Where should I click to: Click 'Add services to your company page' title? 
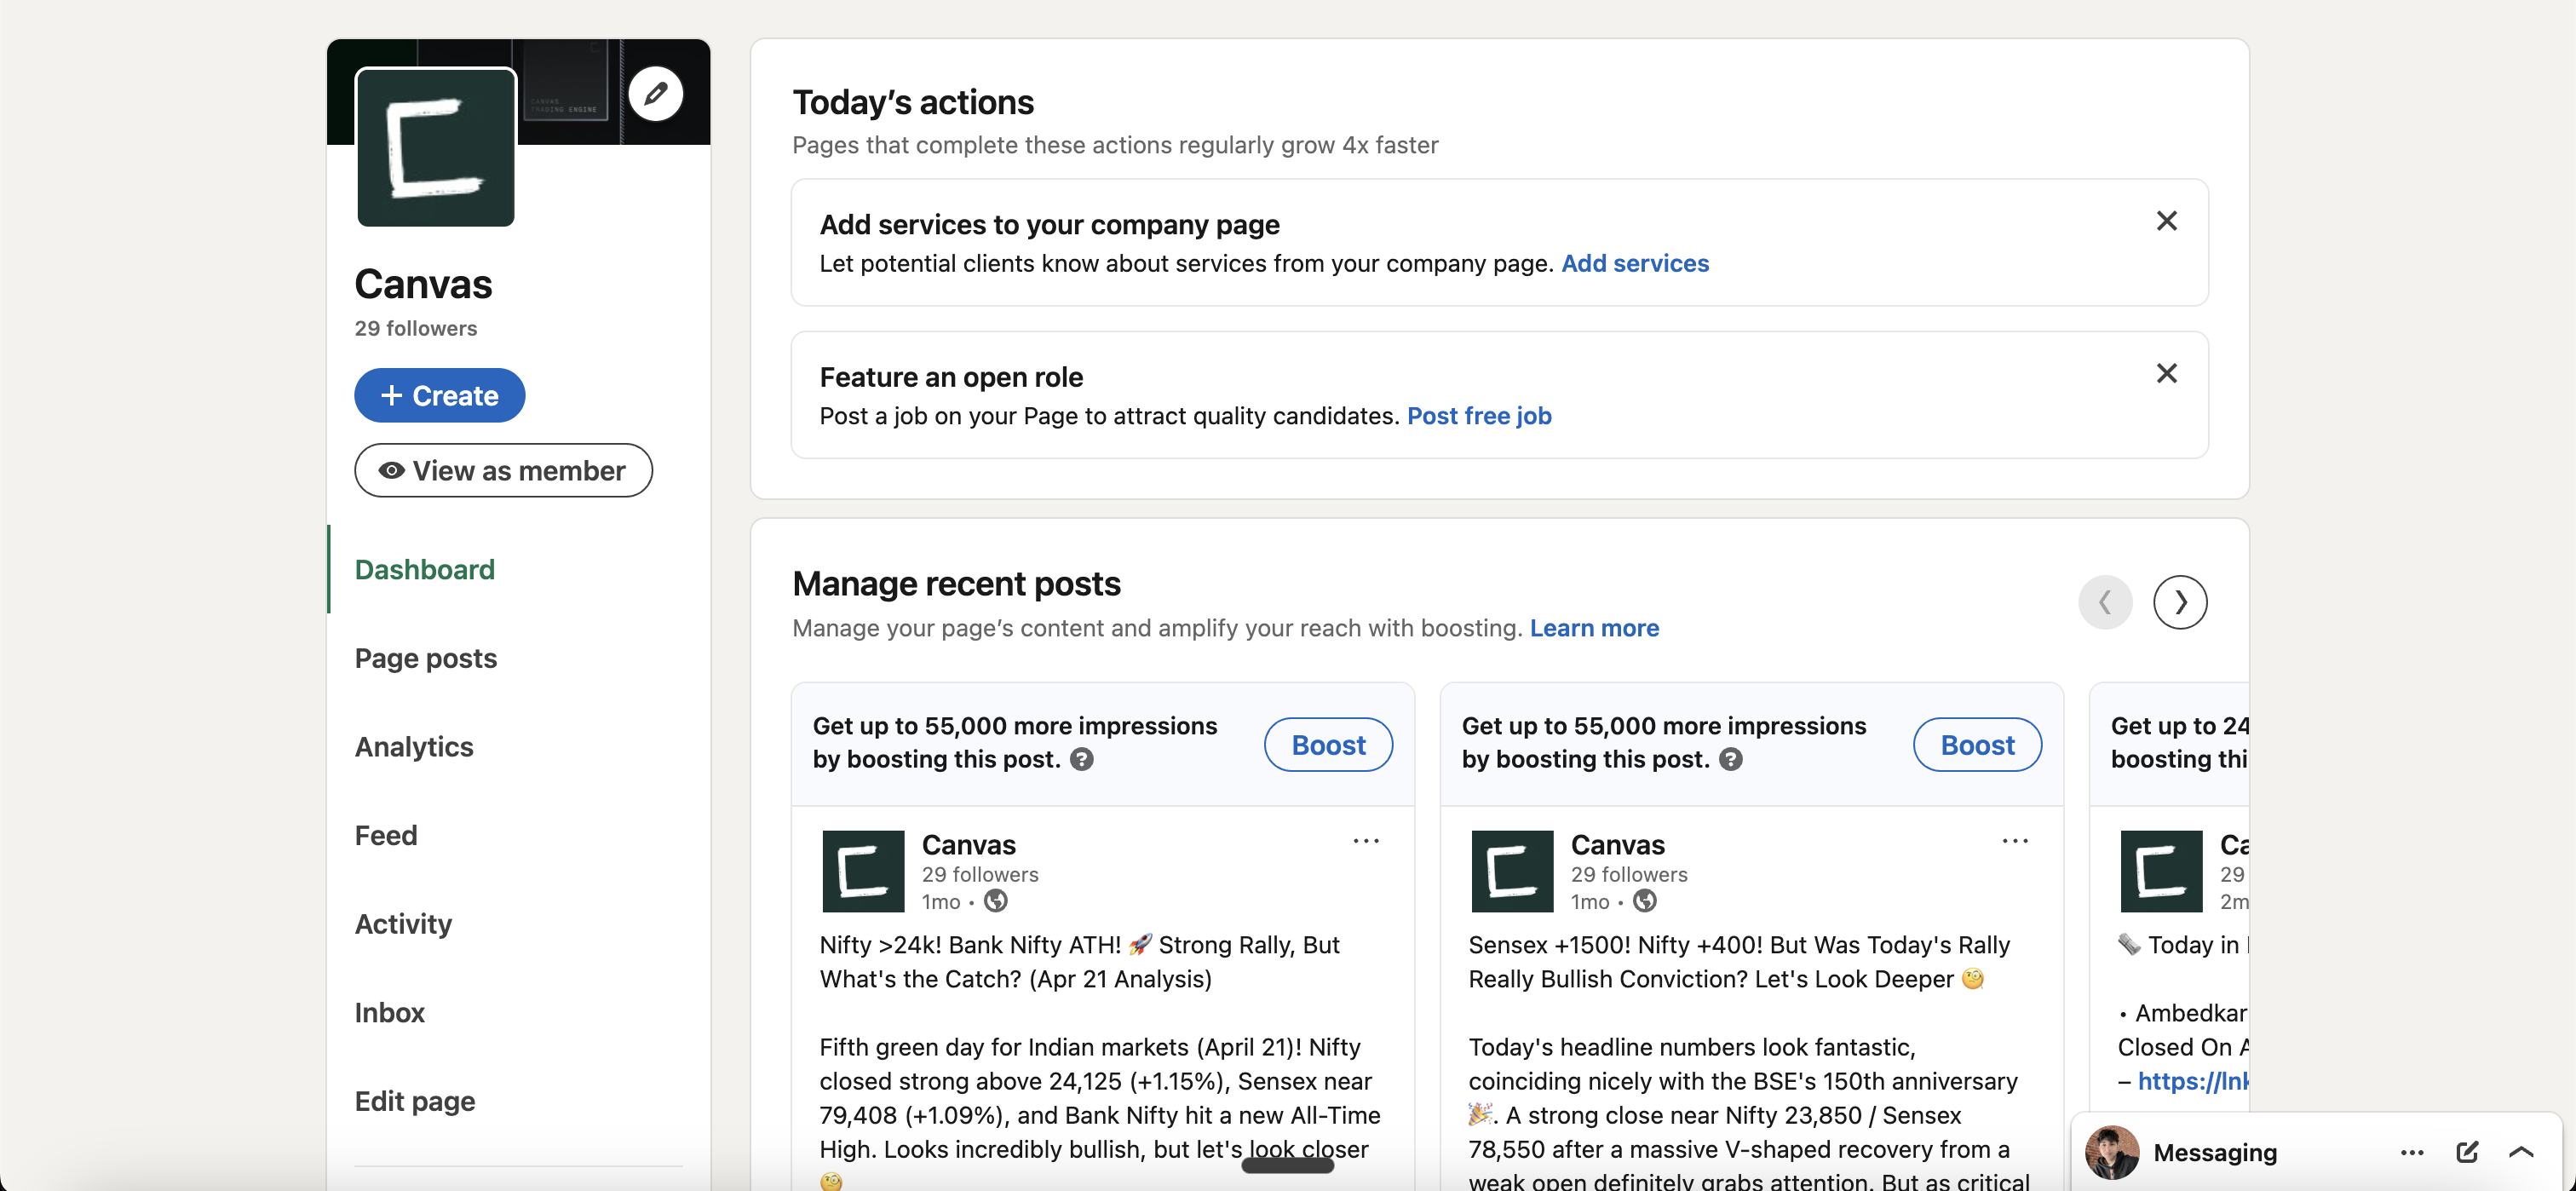pos(1049,225)
